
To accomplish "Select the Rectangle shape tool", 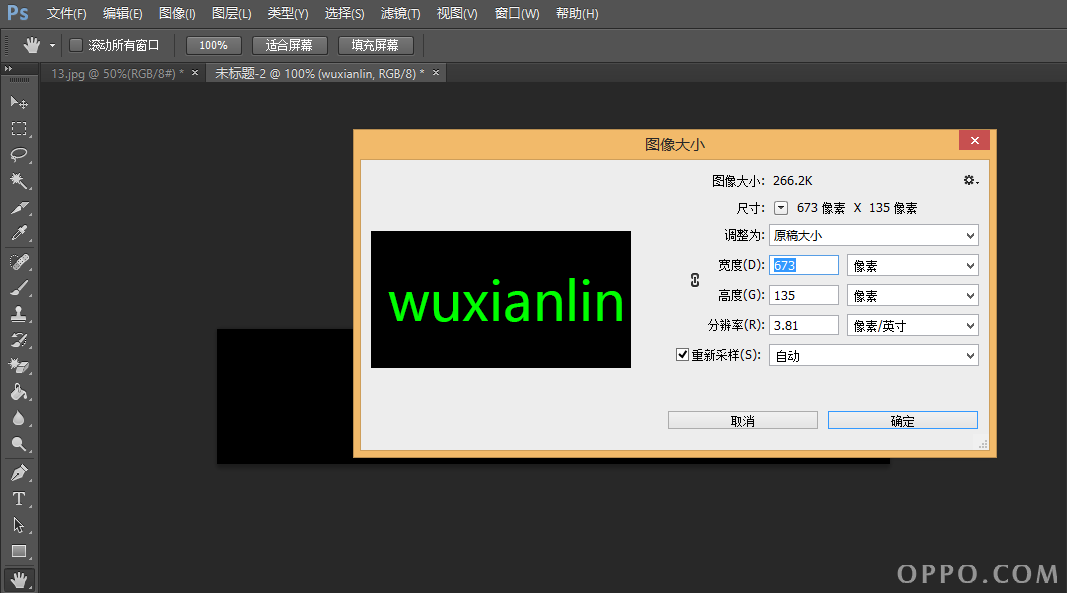I will (x=19, y=551).
